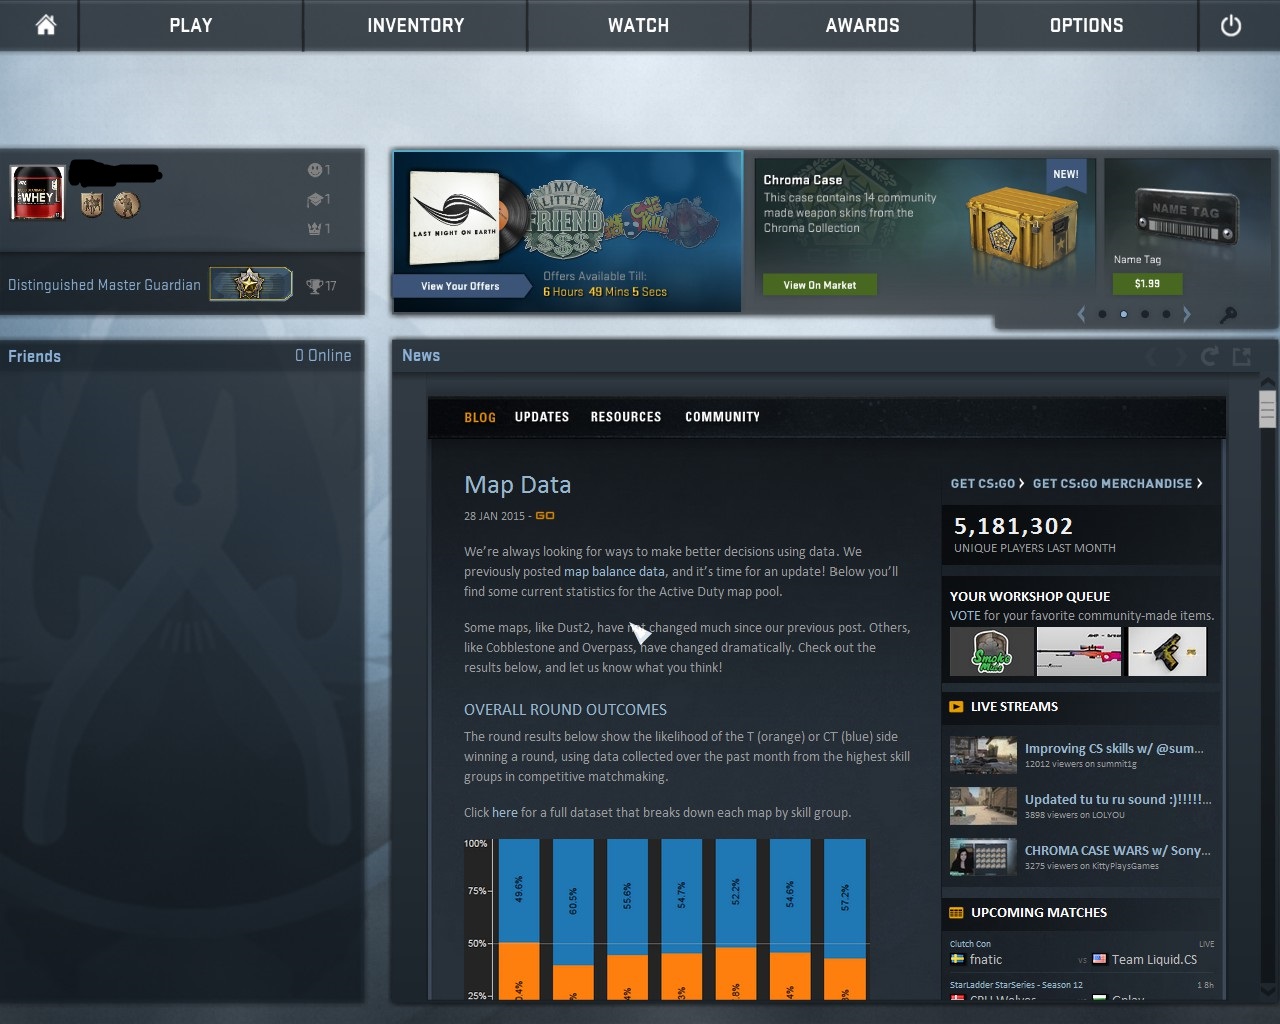Click the View Your Offers button
The height and width of the screenshot is (1024, 1280).
tap(460, 286)
